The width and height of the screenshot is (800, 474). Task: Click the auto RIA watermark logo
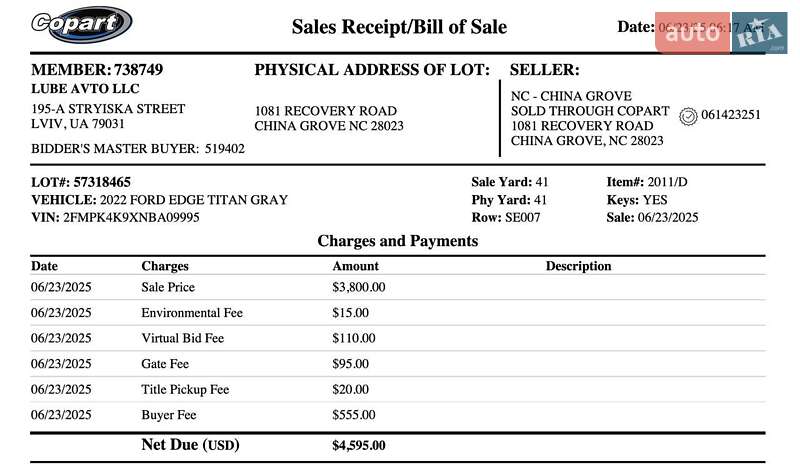coord(721,33)
